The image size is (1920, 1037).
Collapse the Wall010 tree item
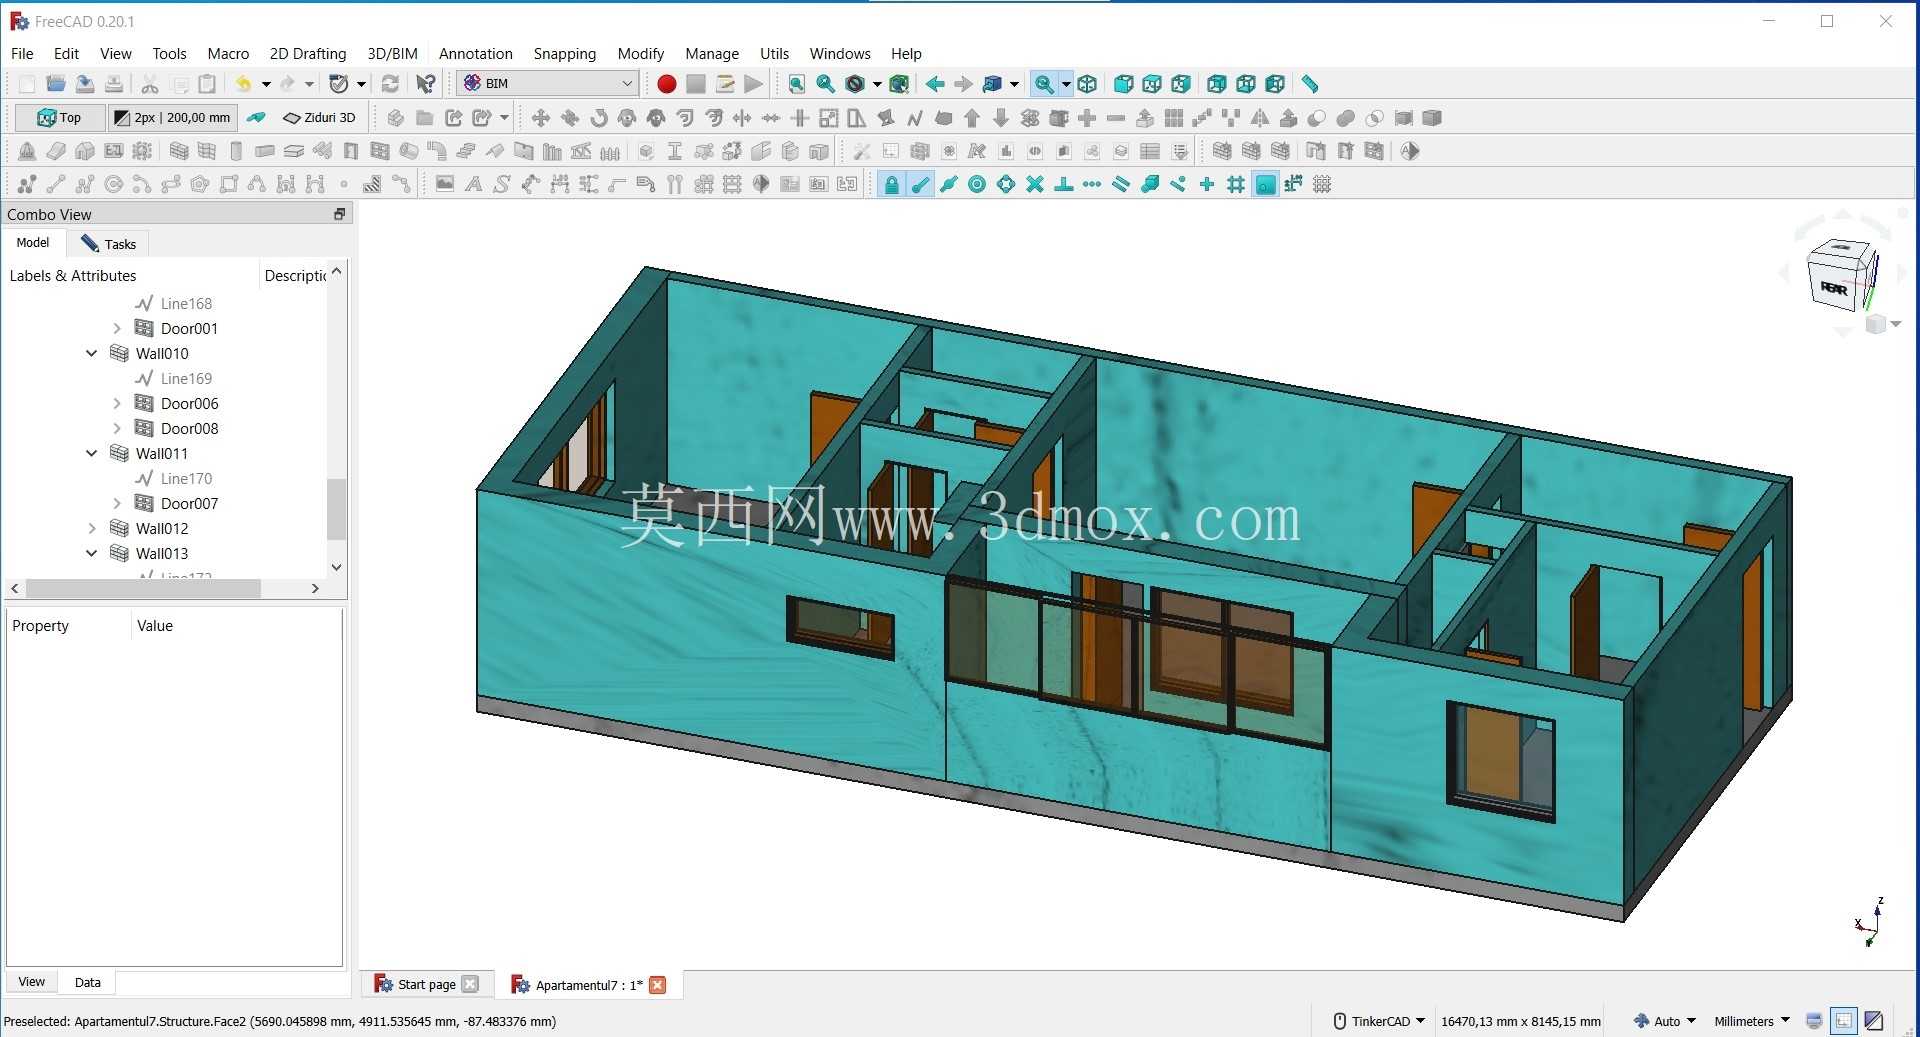pyautogui.click(x=92, y=353)
